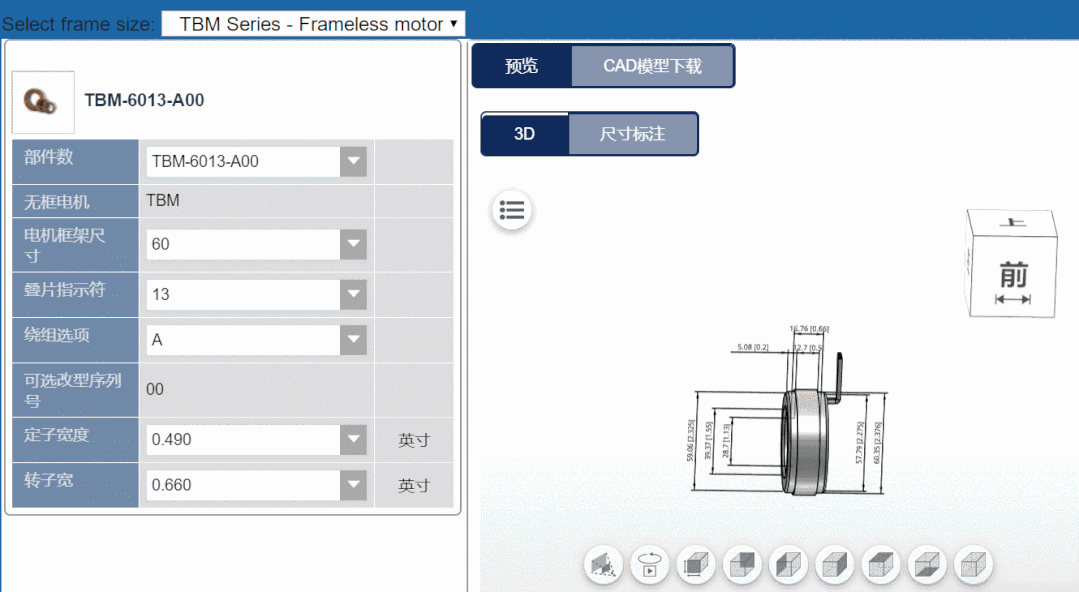This screenshot has height=592, width=1079.
Task: Switch to the CAD模型下载 tab
Action: pos(652,66)
